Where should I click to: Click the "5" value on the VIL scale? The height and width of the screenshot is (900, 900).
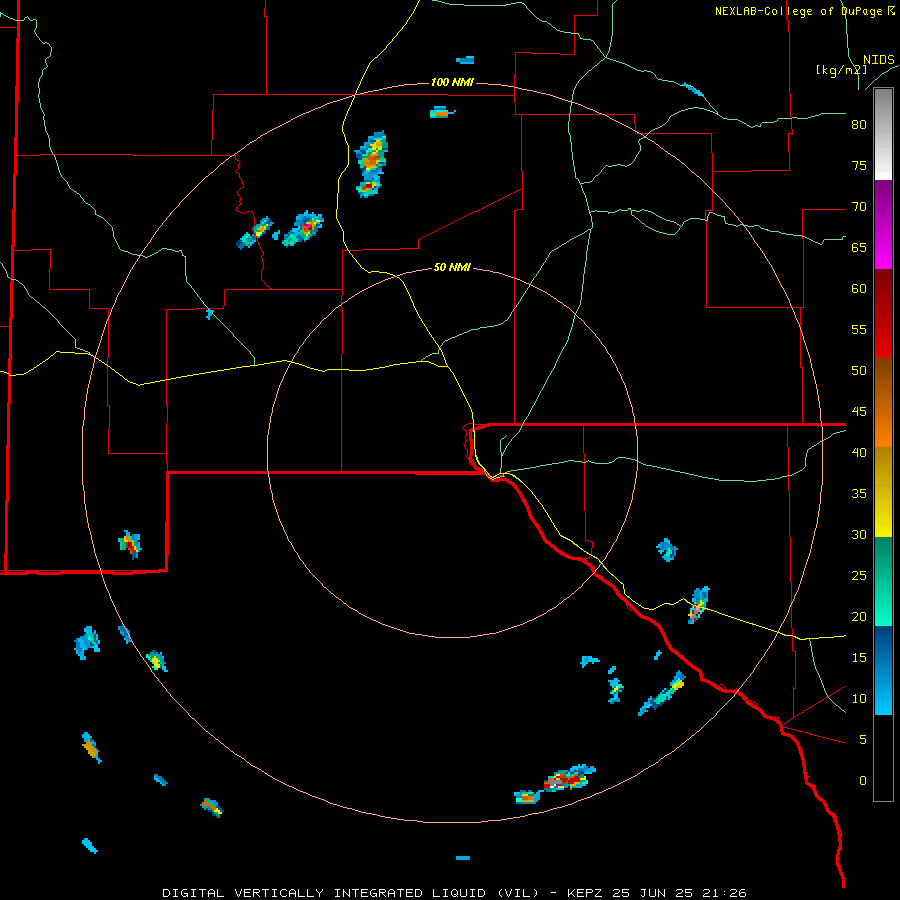click(863, 740)
